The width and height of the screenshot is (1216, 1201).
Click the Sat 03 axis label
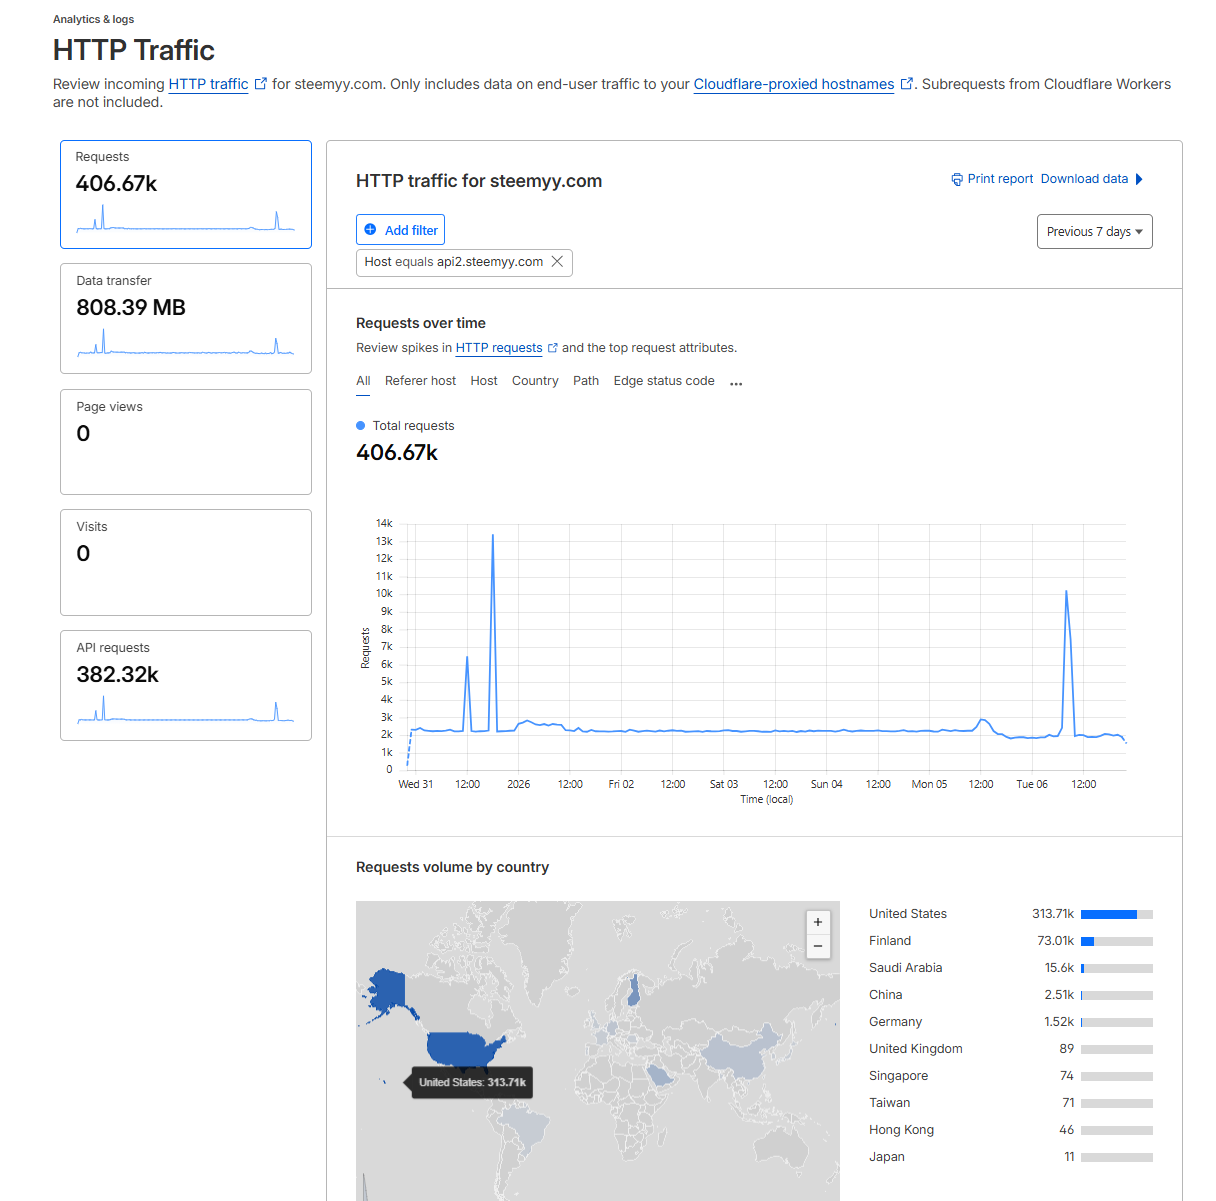tap(724, 784)
